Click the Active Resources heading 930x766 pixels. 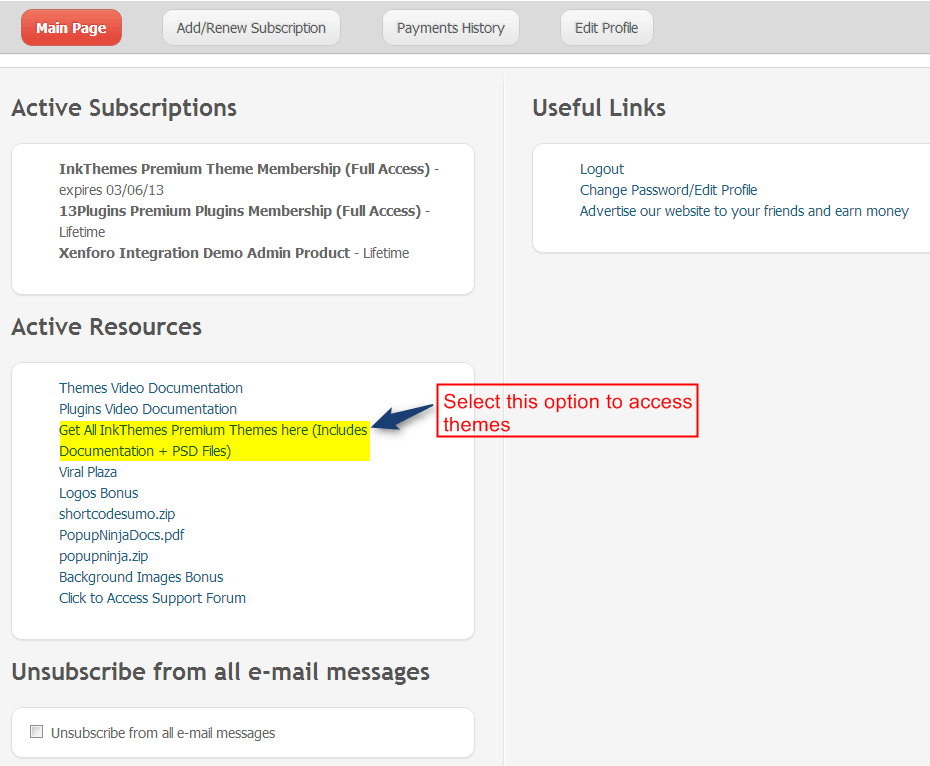(x=107, y=327)
